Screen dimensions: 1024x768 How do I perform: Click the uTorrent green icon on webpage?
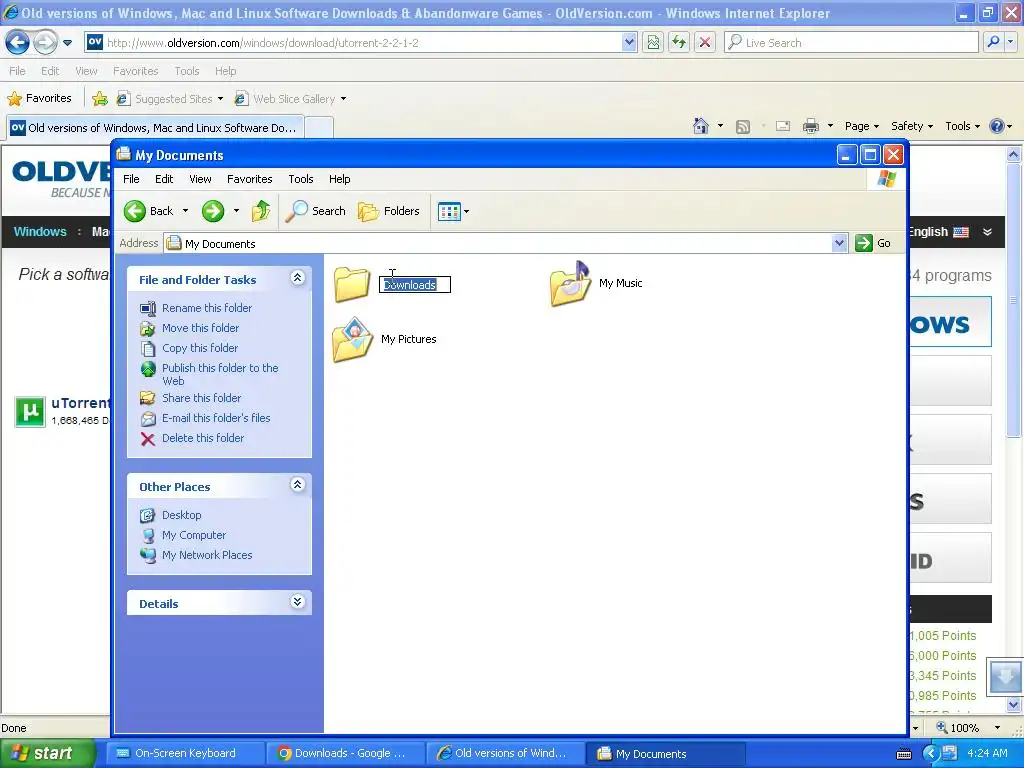click(30, 411)
